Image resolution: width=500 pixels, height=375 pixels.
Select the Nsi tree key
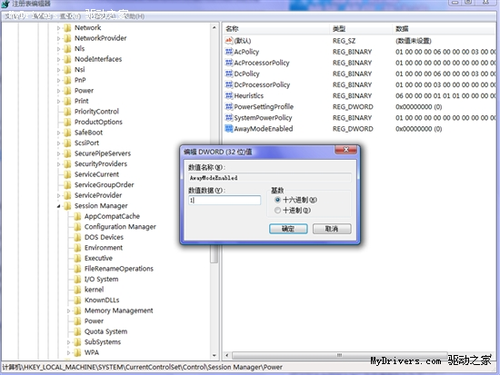pos(80,69)
